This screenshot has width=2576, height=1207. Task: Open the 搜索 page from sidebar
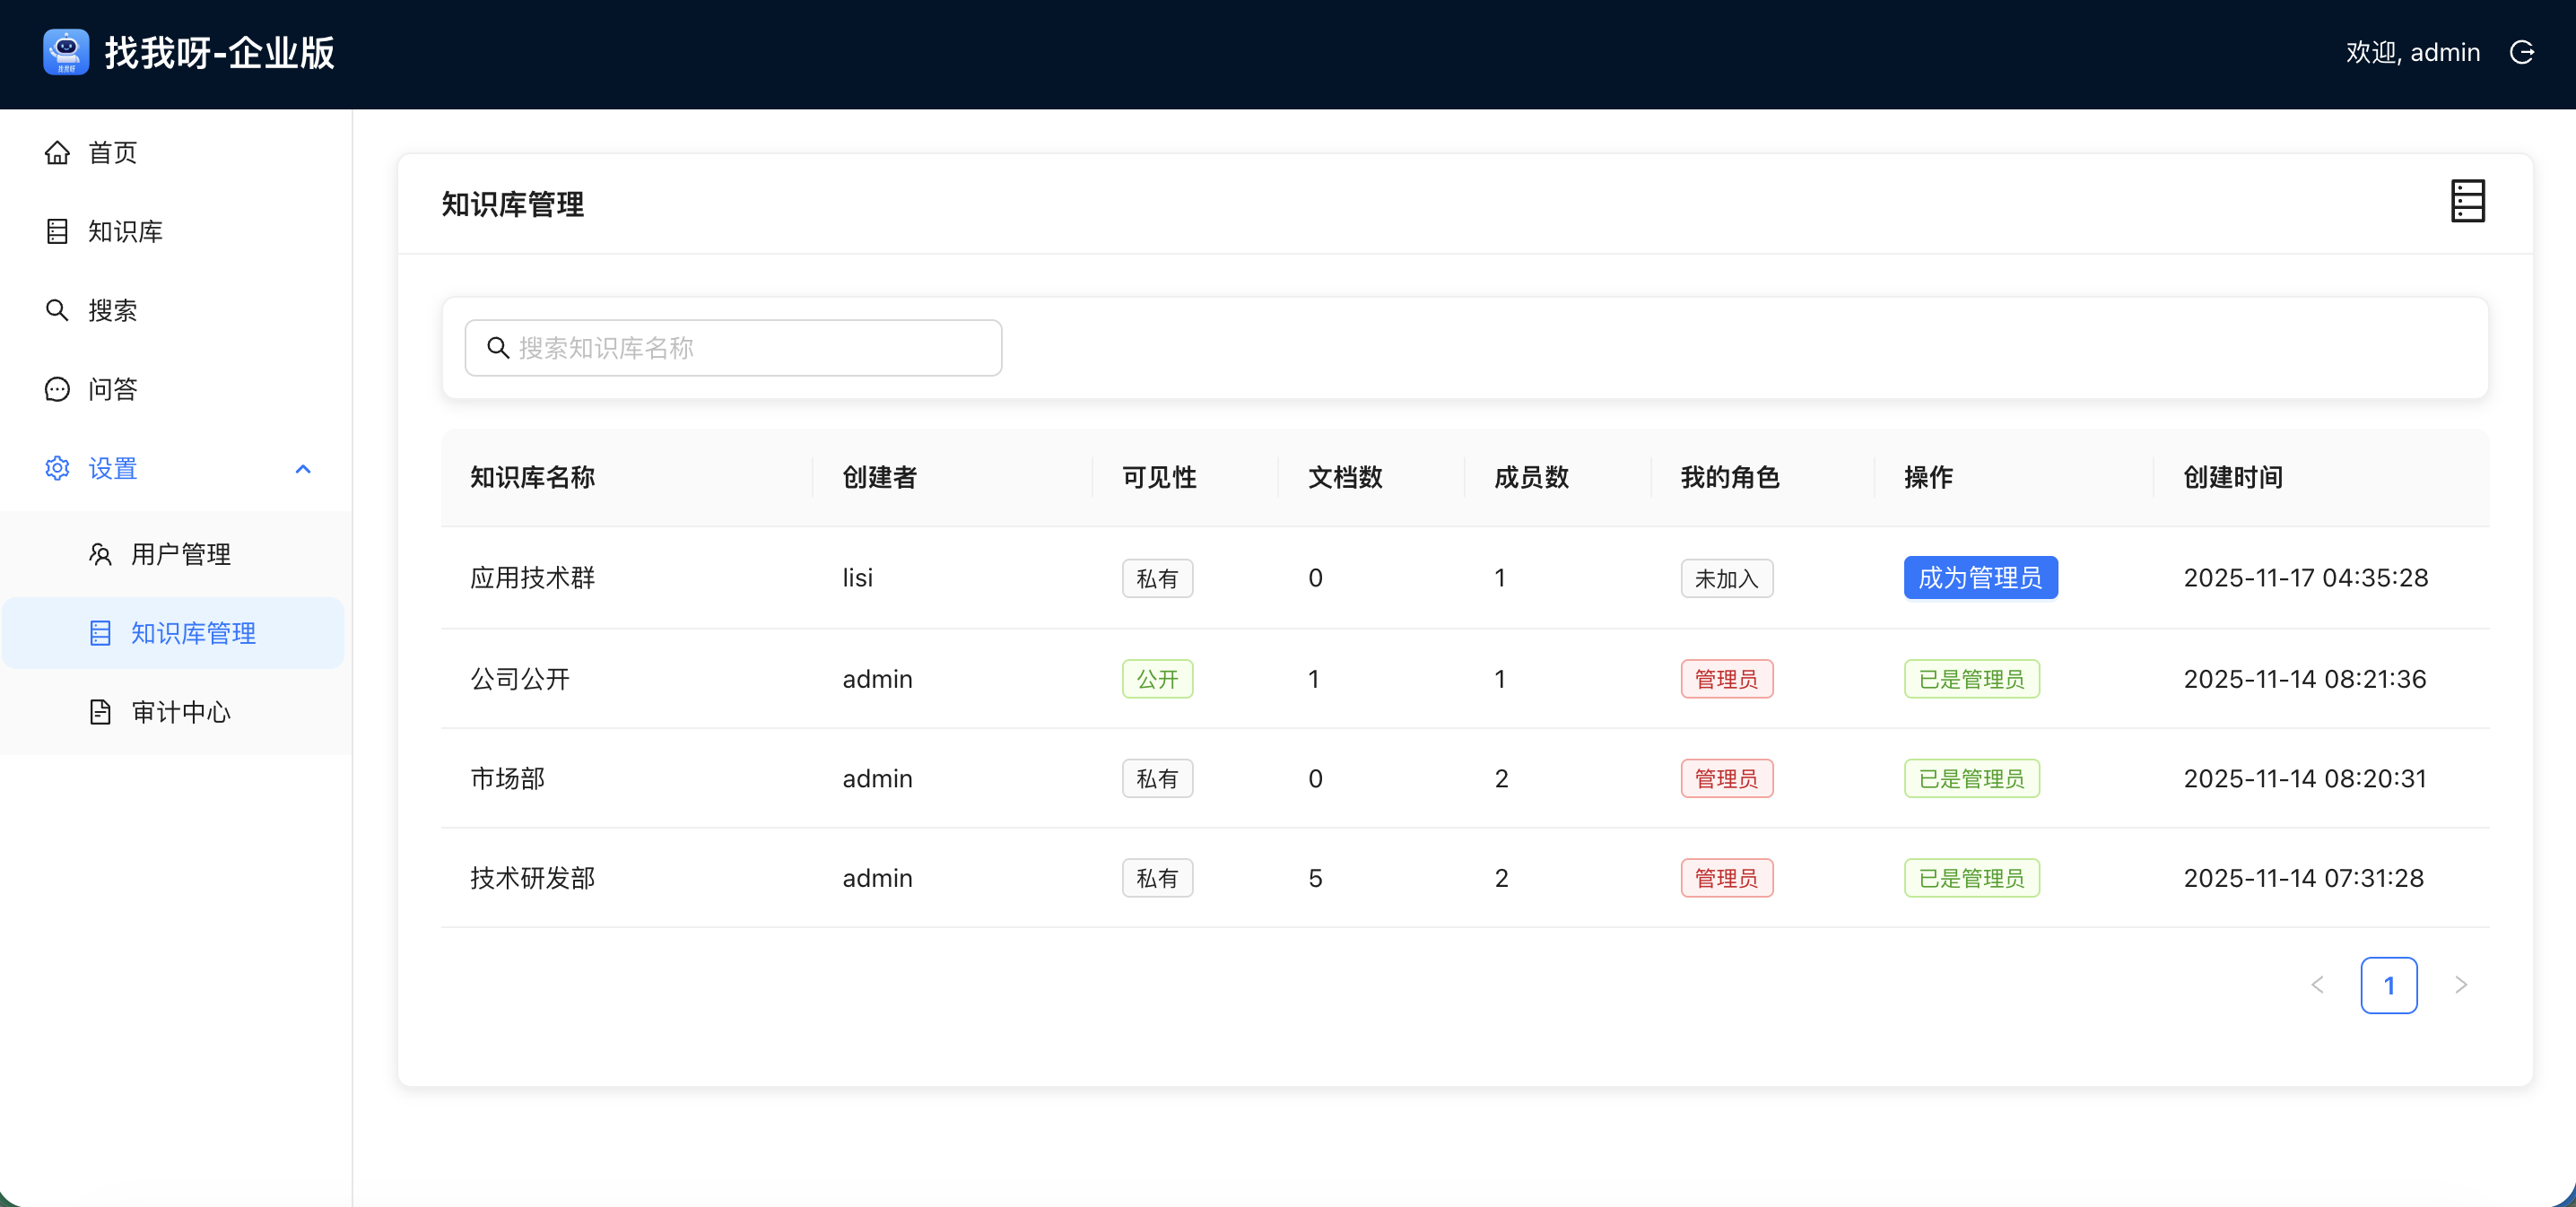114,310
